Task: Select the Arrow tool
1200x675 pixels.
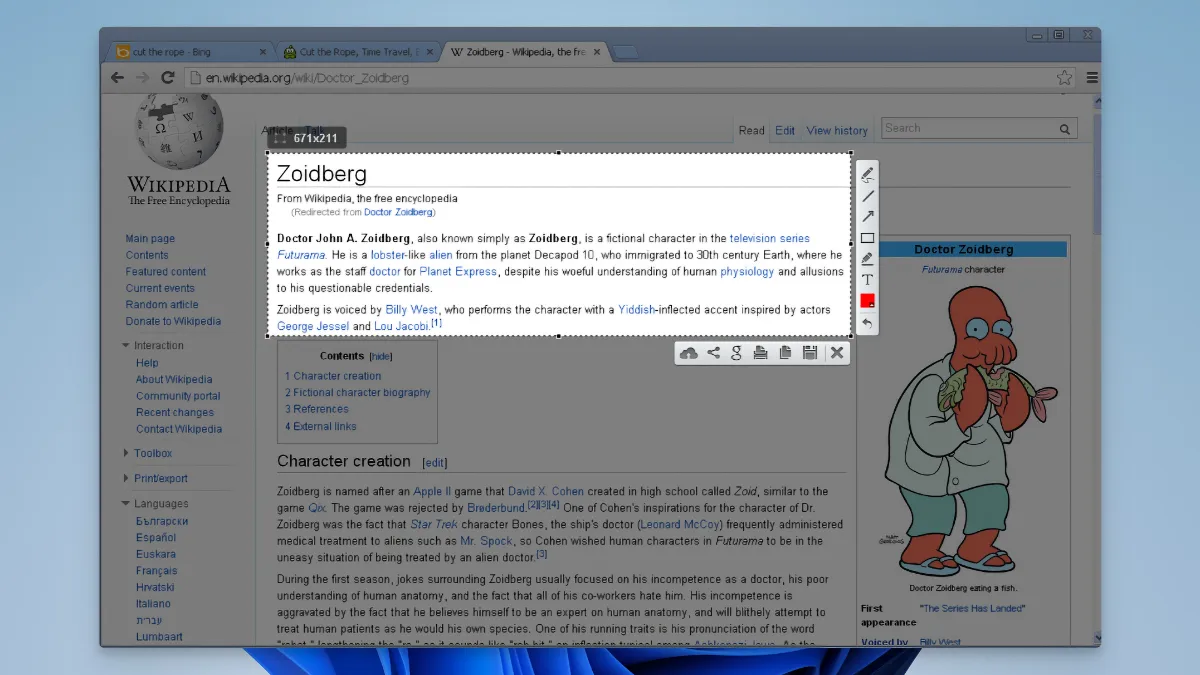Action: click(x=867, y=217)
